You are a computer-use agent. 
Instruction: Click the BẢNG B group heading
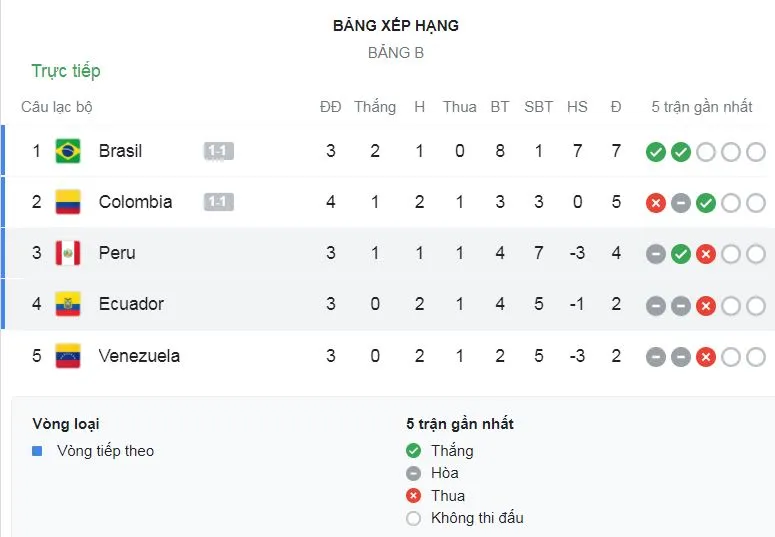396,53
